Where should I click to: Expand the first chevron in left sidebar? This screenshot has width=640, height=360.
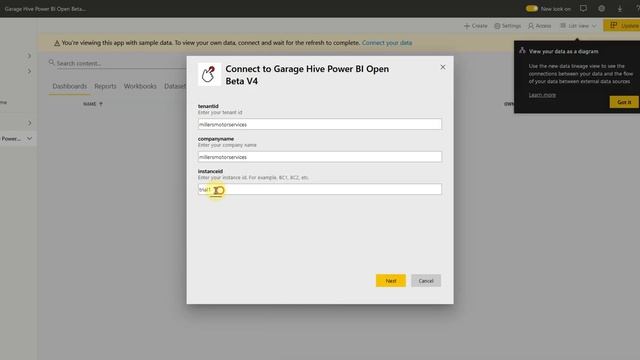tap(29, 56)
